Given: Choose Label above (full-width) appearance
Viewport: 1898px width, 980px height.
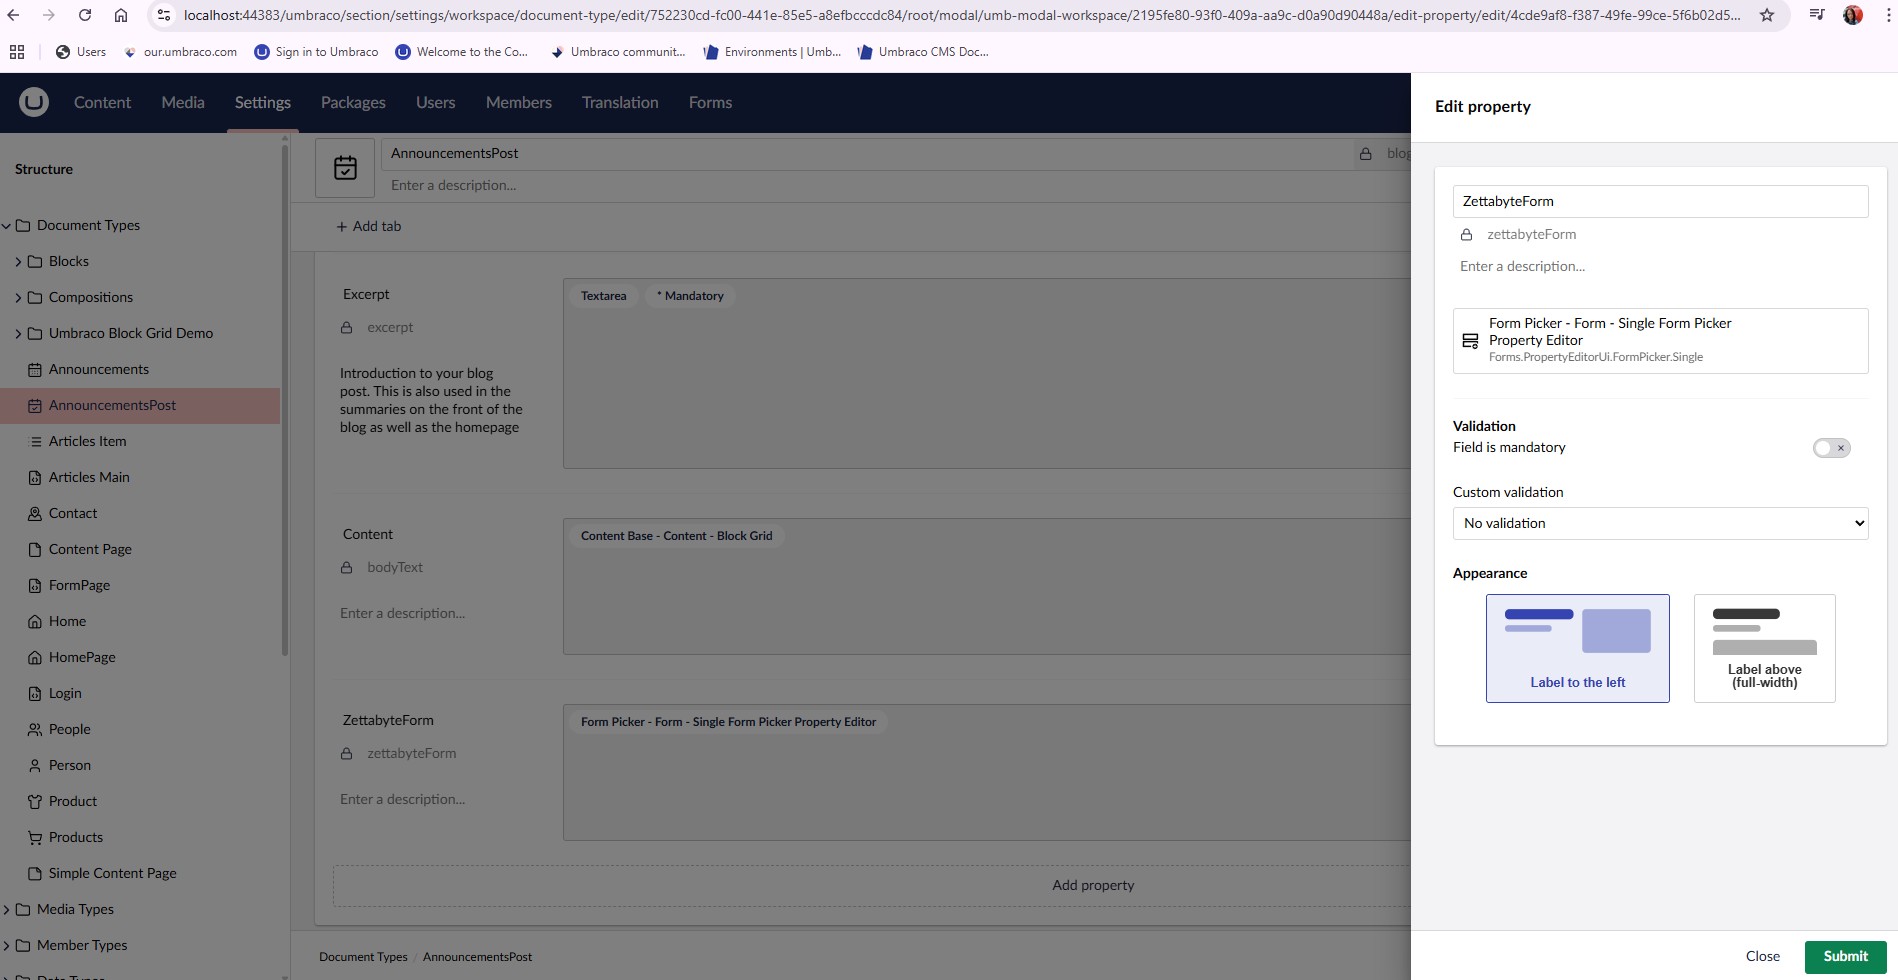Looking at the screenshot, I should tap(1764, 648).
